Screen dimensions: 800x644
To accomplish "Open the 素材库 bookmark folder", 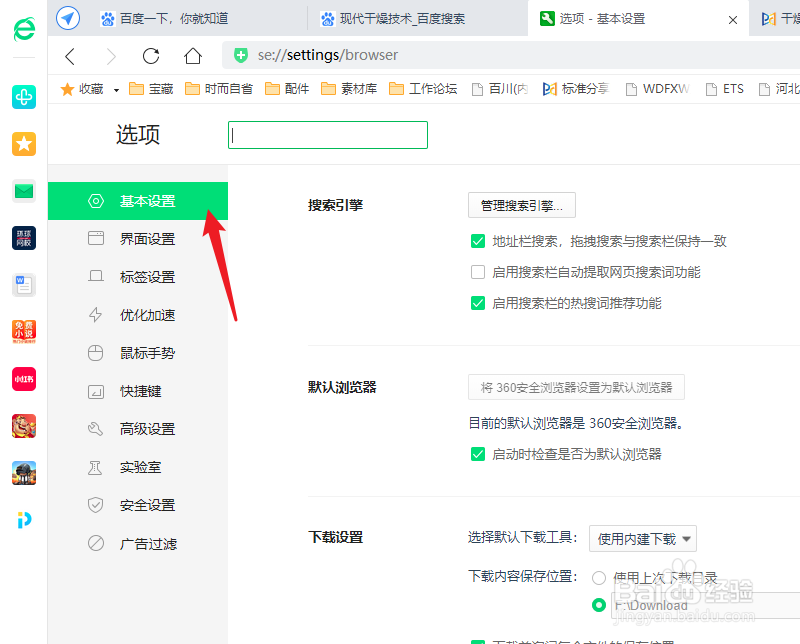I will point(349,89).
